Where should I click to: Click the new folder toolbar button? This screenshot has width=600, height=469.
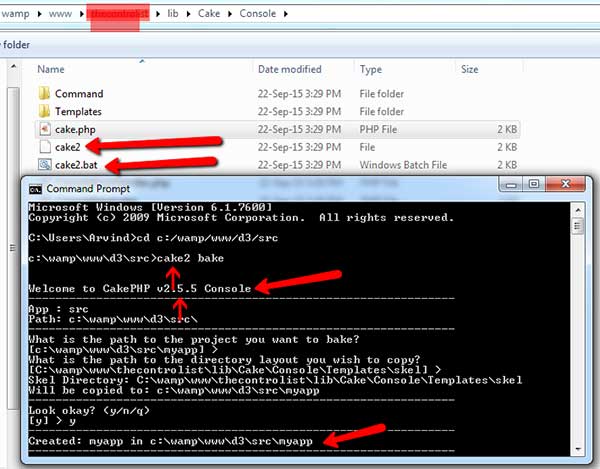(15, 45)
